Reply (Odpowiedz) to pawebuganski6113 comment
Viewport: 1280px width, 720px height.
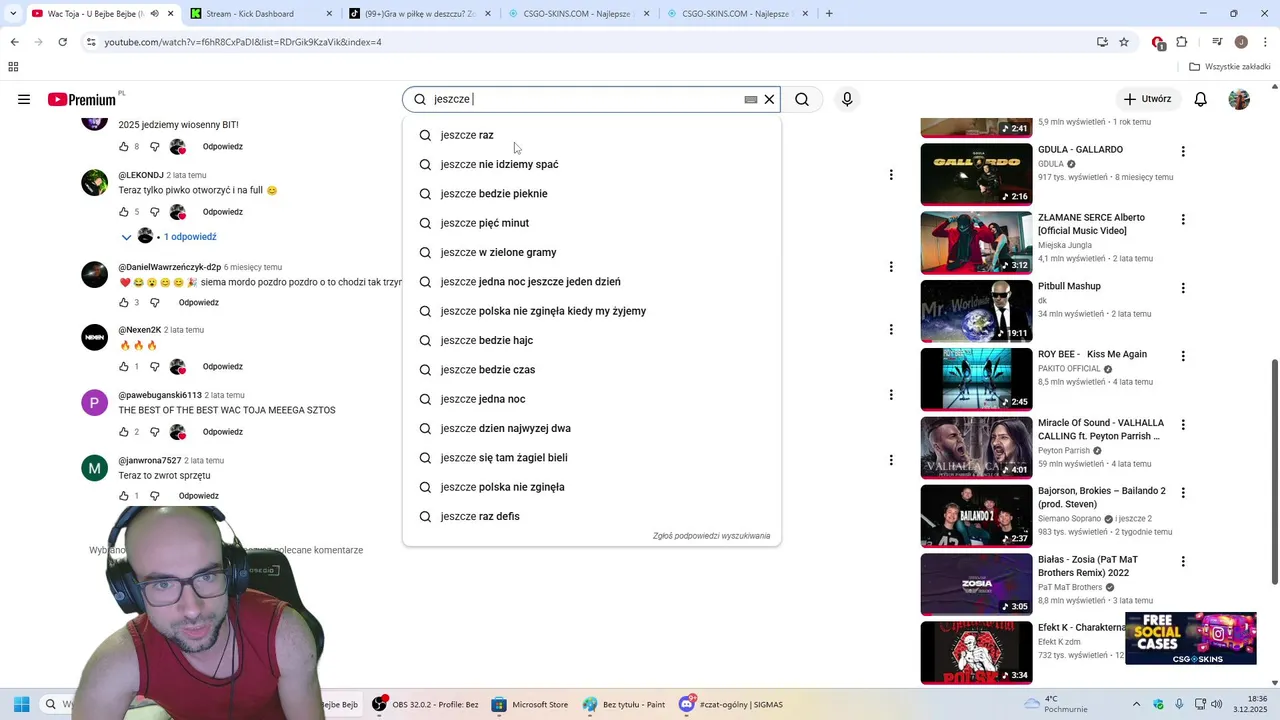tap(223, 432)
